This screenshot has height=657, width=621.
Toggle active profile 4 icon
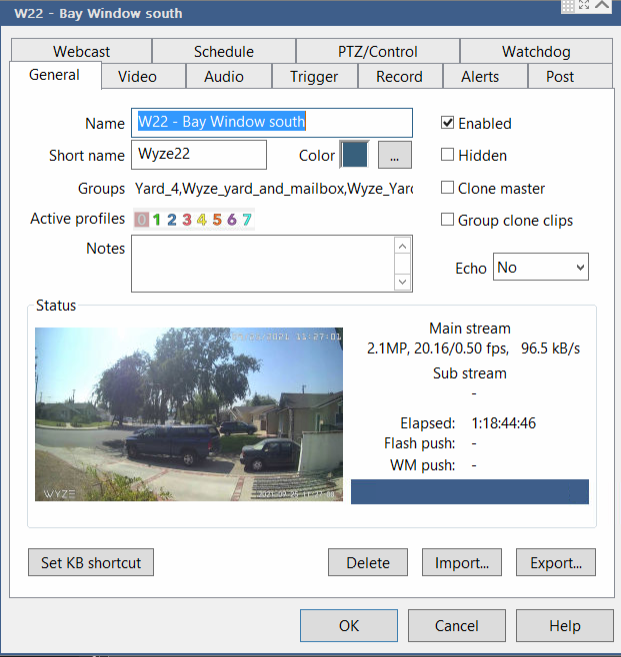click(202, 219)
